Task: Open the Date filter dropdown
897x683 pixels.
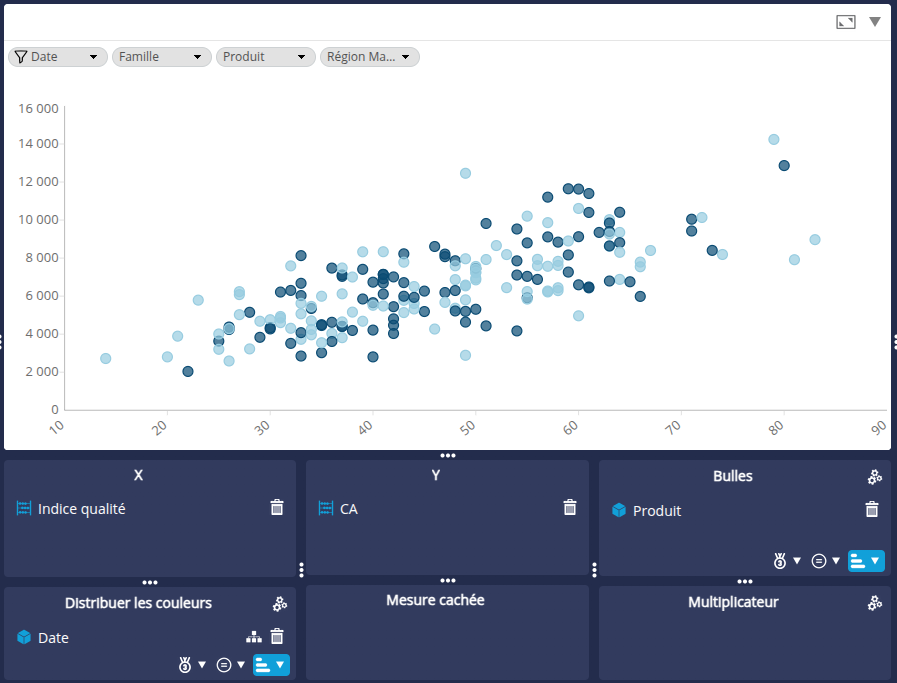Action: click(x=58, y=57)
